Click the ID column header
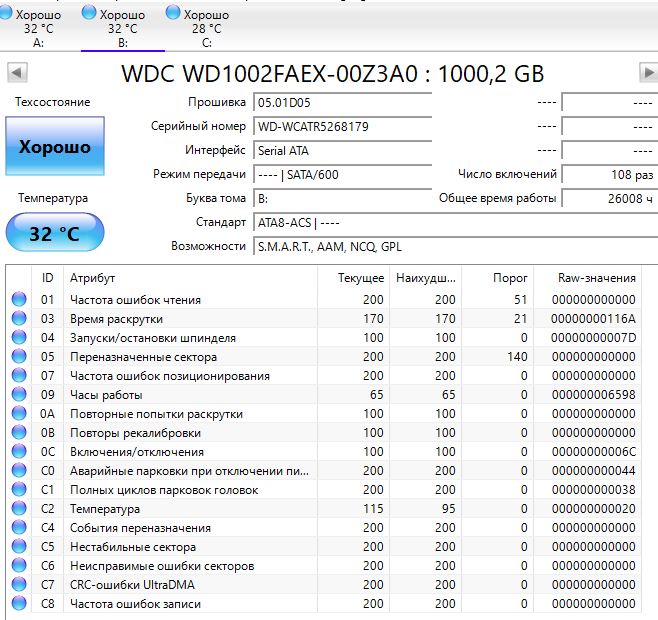The width and height of the screenshot is (658, 620). coord(47,278)
